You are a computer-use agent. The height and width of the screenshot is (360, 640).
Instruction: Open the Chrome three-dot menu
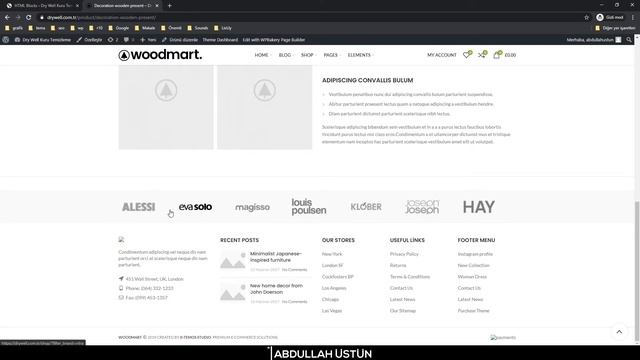point(633,18)
